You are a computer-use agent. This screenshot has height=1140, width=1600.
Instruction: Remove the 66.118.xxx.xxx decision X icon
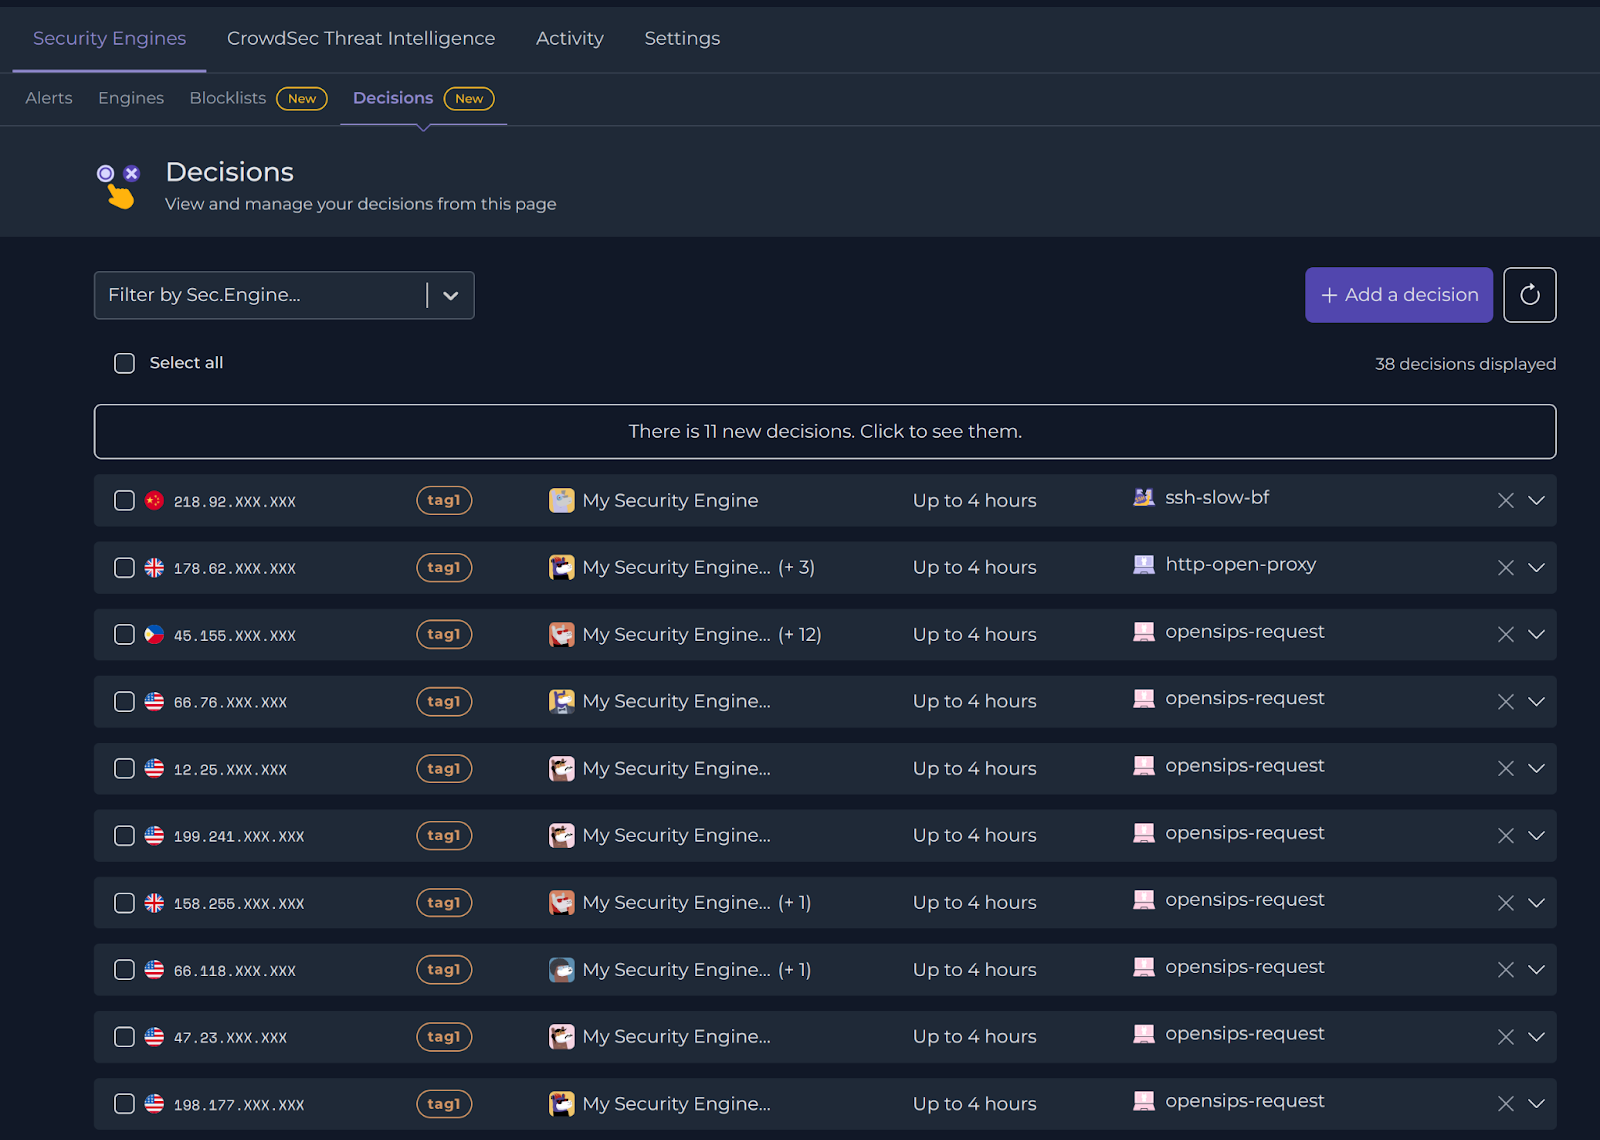tap(1505, 970)
